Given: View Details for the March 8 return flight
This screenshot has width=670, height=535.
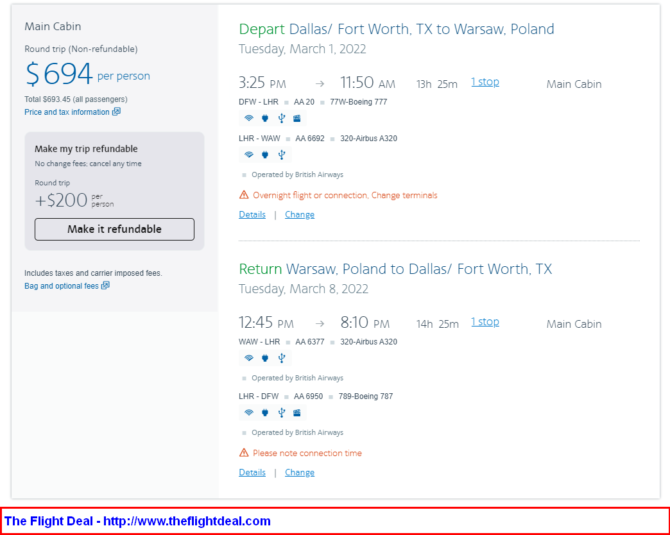Looking at the screenshot, I should click(252, 473).
